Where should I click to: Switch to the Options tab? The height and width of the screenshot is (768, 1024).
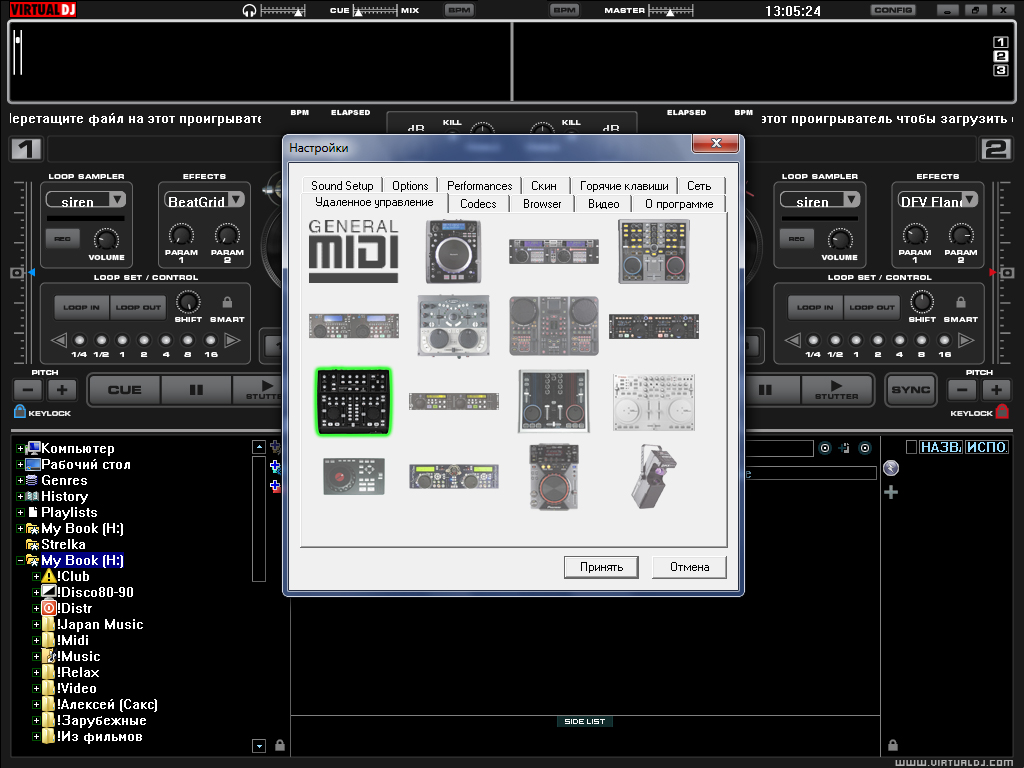pos(410,185)
